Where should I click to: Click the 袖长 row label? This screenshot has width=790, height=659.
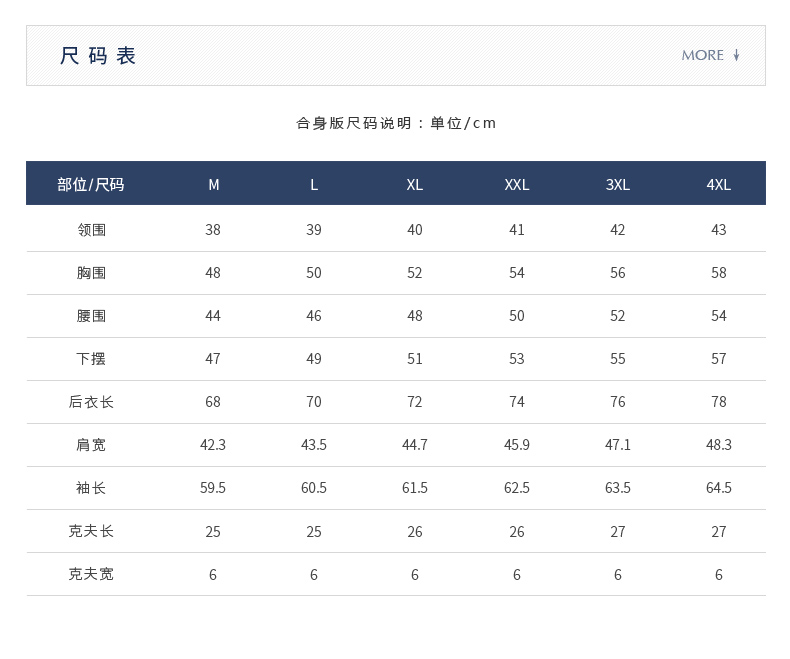click(x=91, y=488)
